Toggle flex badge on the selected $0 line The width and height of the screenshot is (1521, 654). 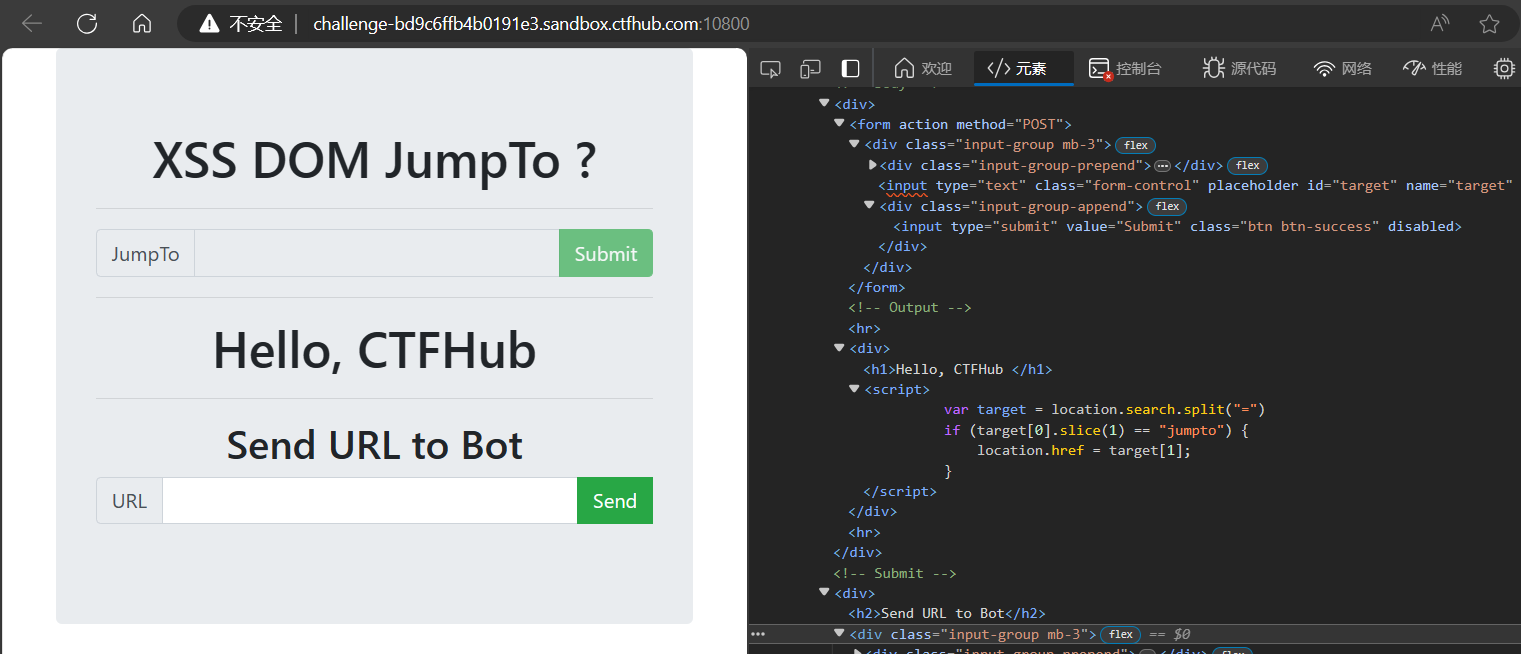(x=1120, y=634)
